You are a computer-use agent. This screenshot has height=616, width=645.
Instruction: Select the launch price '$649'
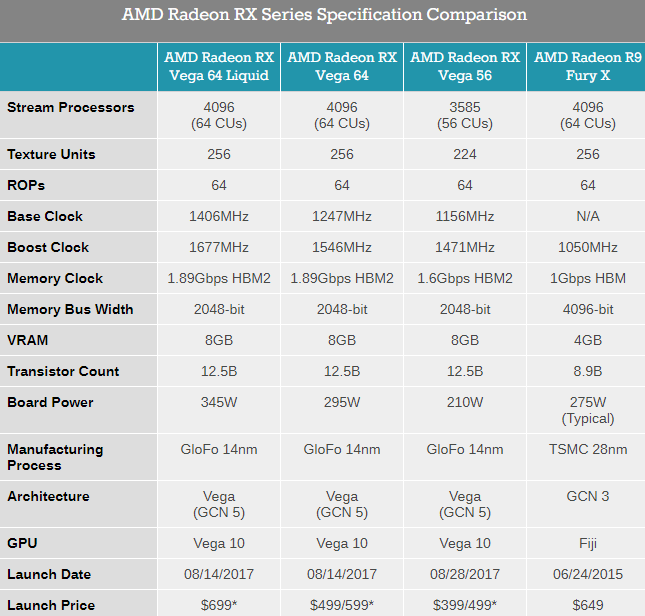point(588,605)
